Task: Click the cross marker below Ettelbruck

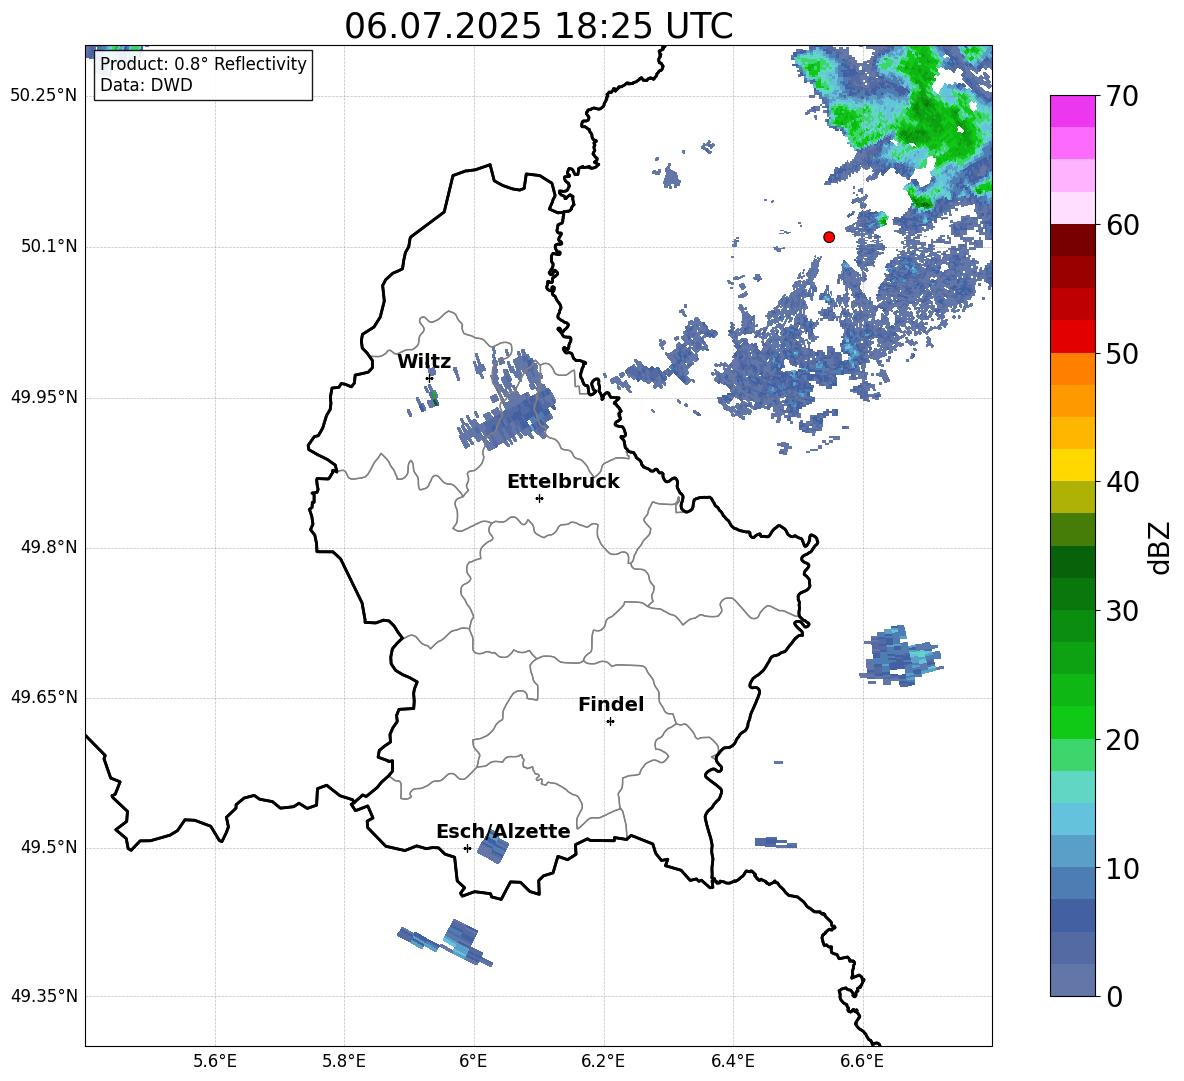Action: (539, 498)
